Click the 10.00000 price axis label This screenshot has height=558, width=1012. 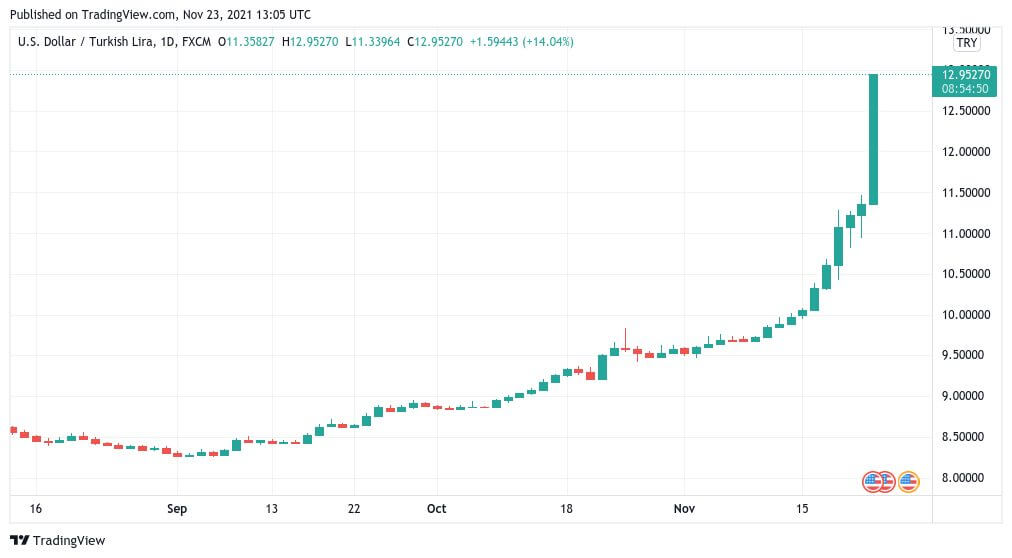click(x=966, y=315)
